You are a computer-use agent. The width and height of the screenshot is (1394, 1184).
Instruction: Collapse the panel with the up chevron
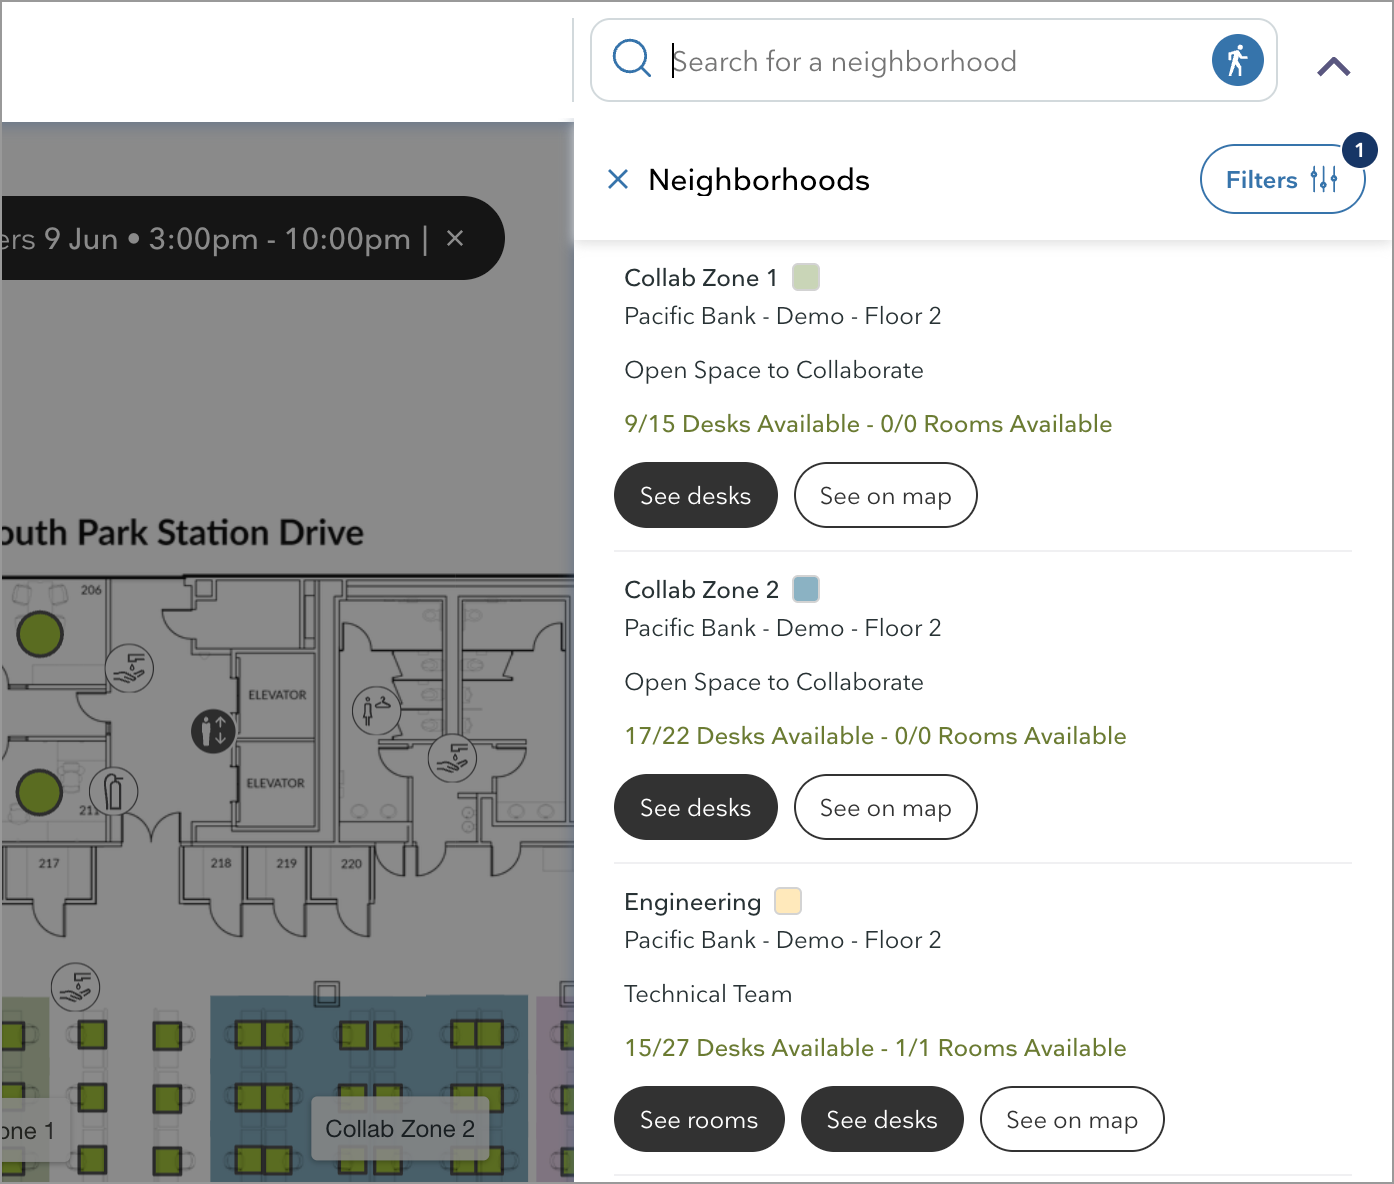coord(1333,67)
